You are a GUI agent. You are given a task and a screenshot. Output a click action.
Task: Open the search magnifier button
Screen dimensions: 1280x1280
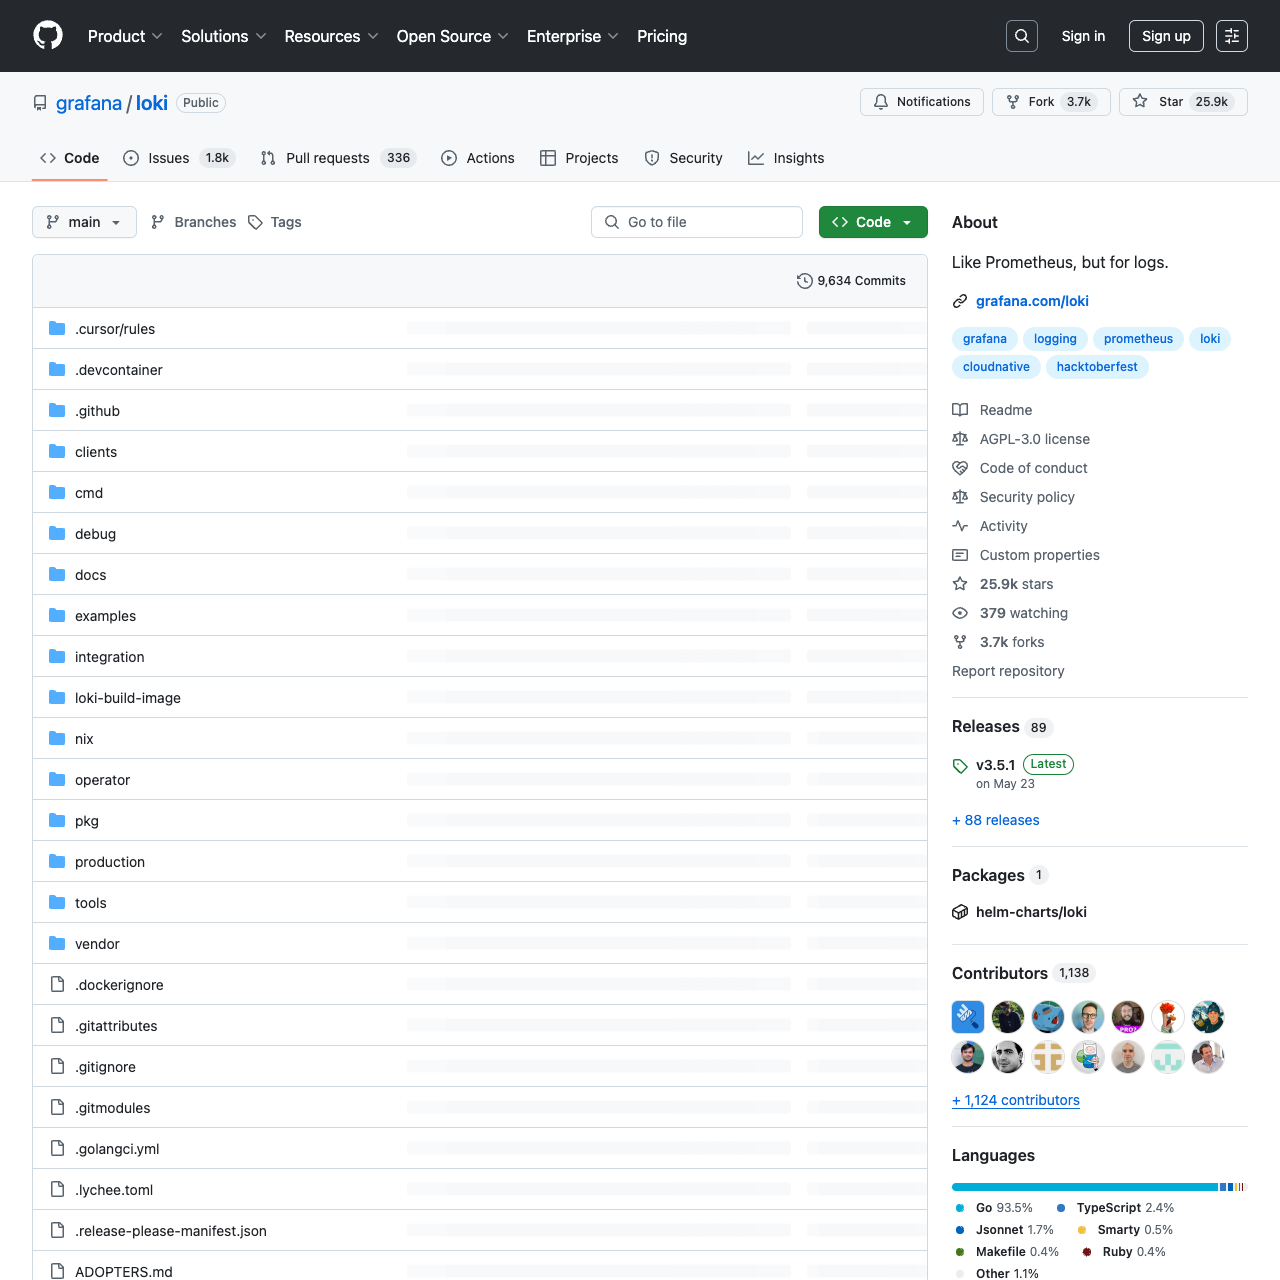1022,36
